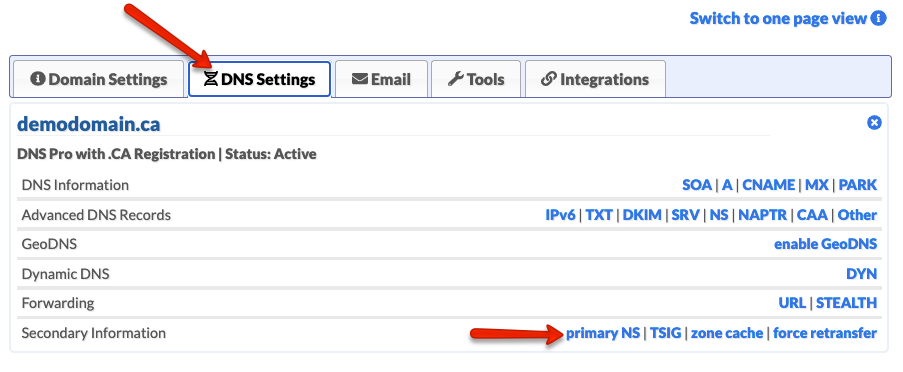
Task: Click the GeoDNS row label
Action: point(49,244)
